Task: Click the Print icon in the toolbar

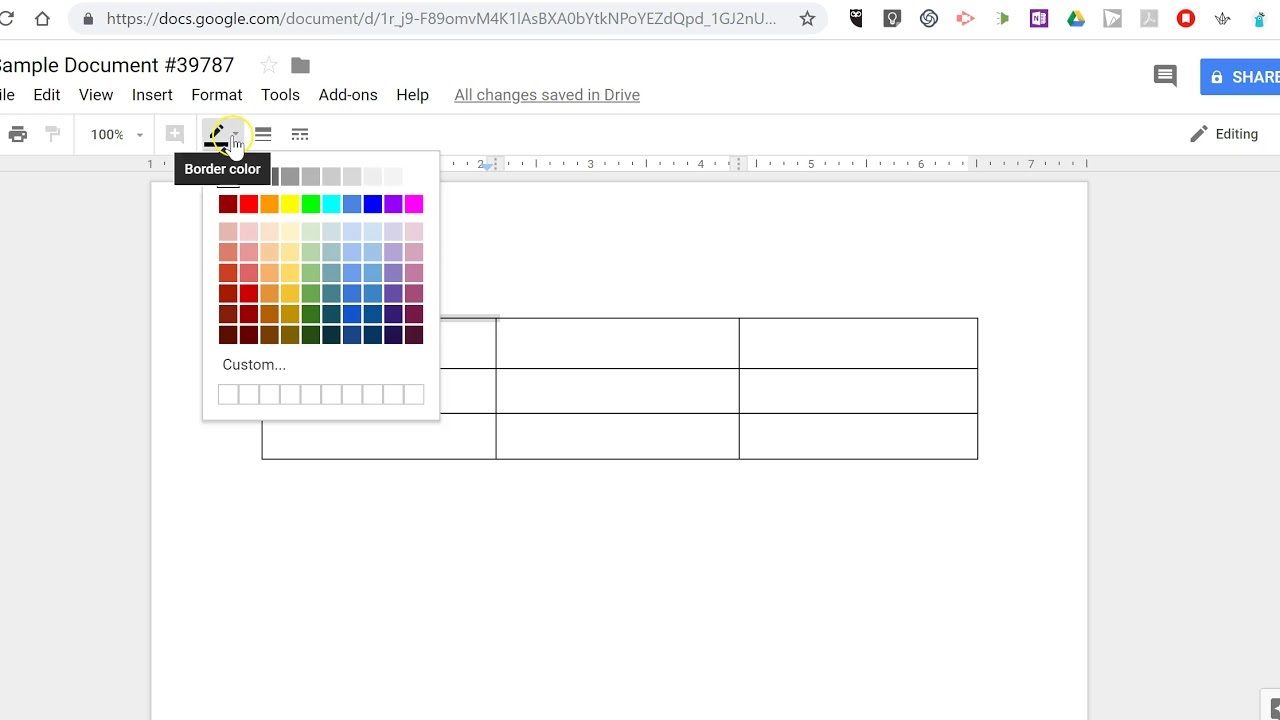Action: pyautogui.click(x=18, y=134)
